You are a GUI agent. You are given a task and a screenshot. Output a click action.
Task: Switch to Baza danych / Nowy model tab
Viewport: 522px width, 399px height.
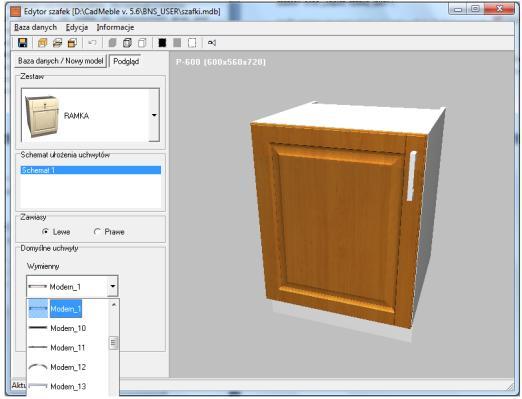60,61
